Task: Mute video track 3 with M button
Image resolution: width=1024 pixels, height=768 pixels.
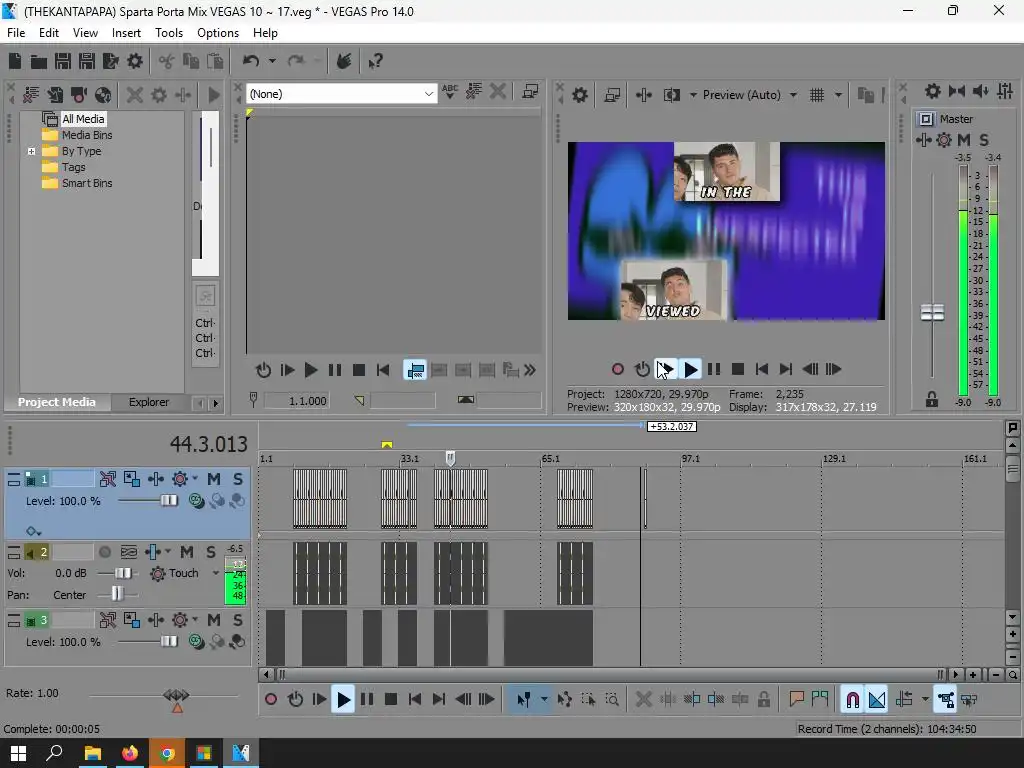Action: coord(214,620)
